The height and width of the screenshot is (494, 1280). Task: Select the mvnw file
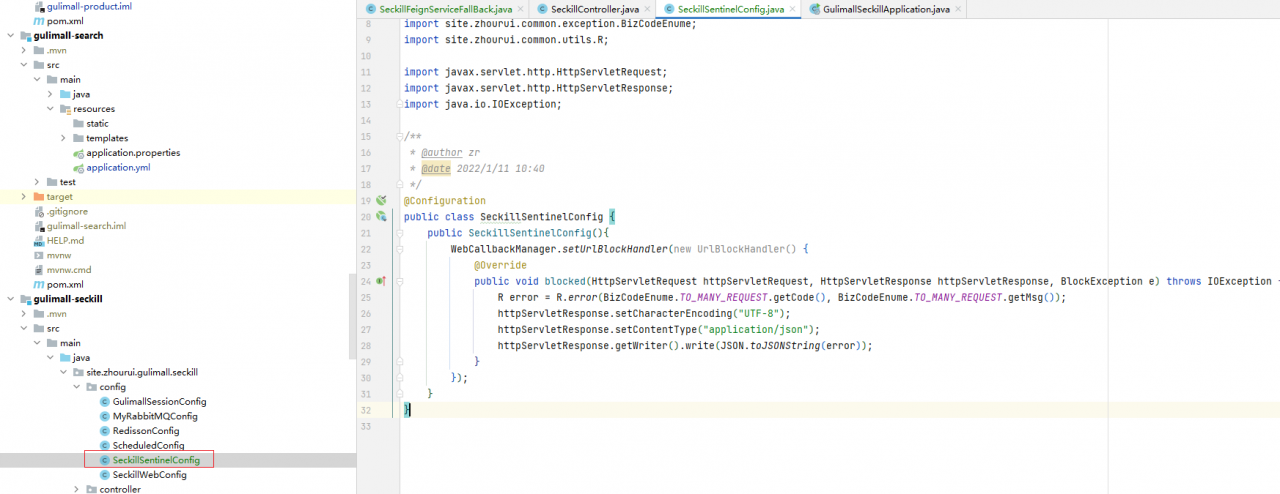pos(58,255)
